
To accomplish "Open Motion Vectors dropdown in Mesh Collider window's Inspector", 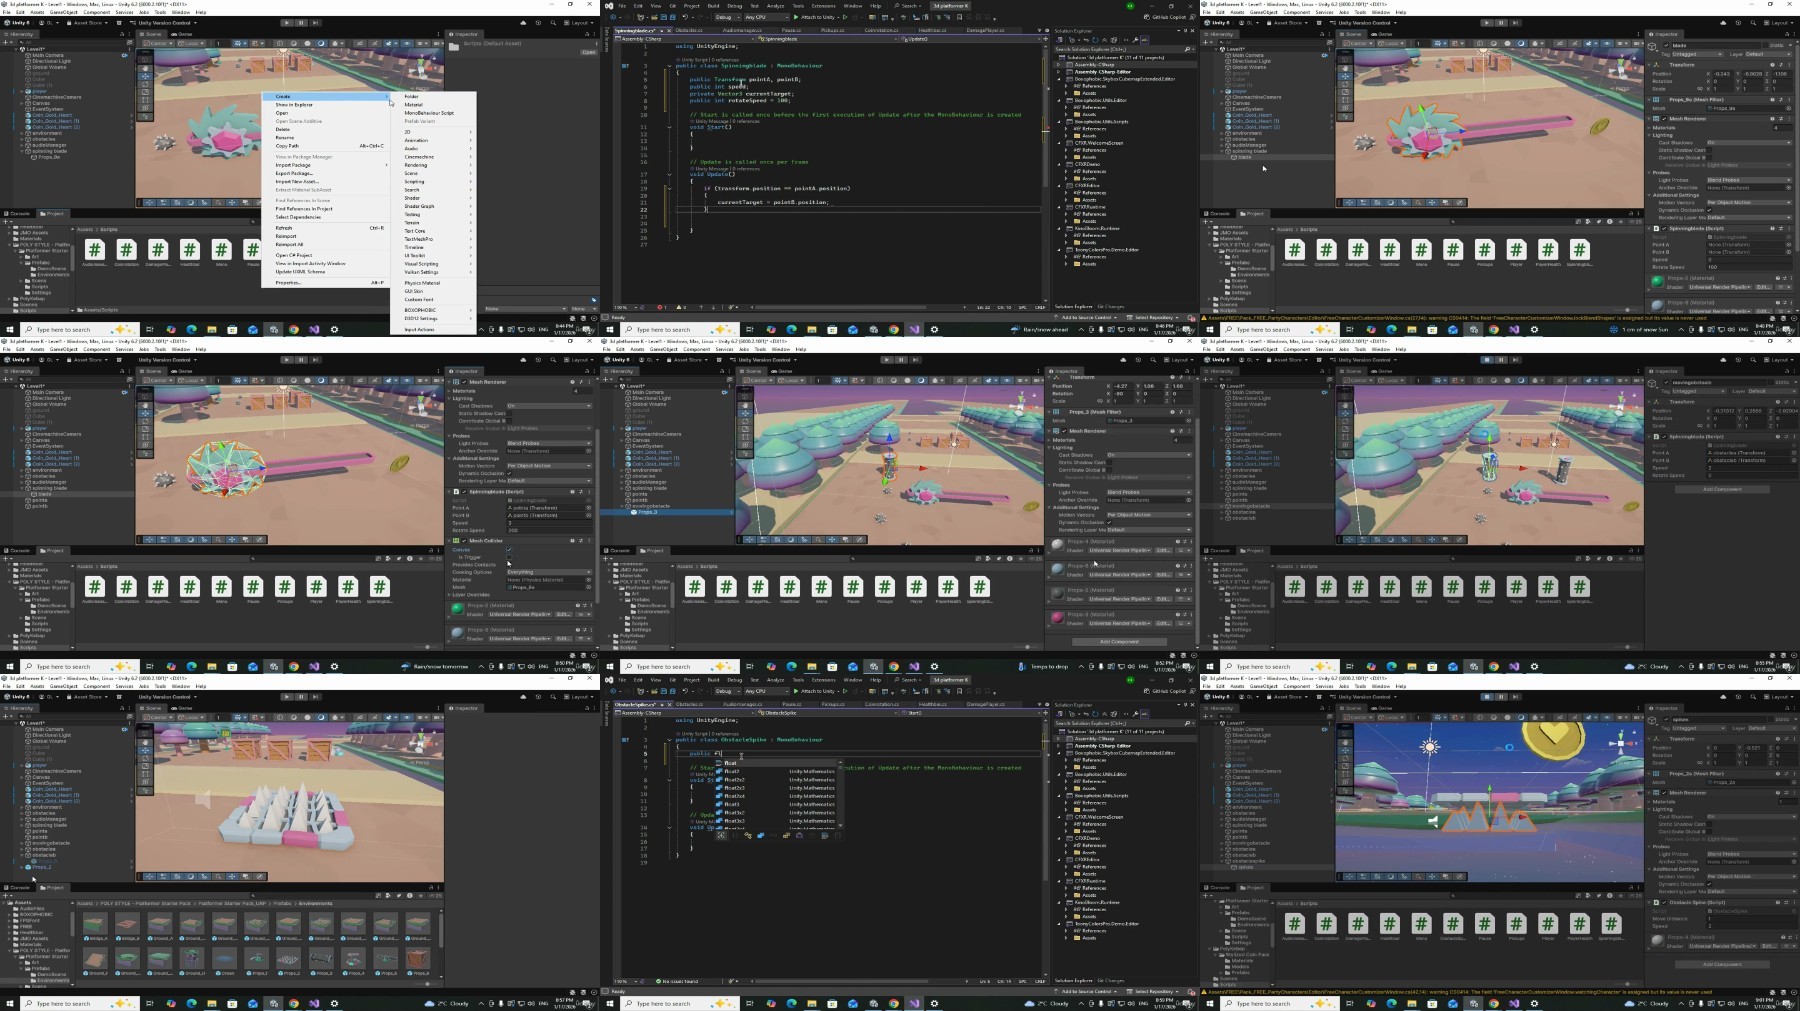I will (549, 466).
